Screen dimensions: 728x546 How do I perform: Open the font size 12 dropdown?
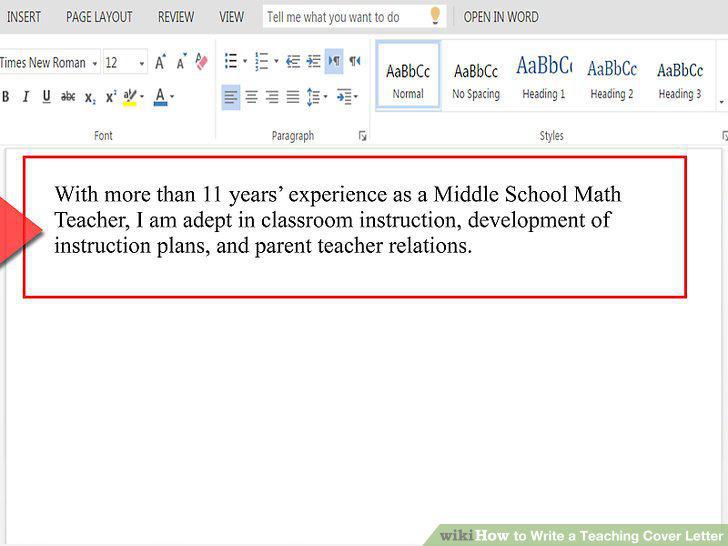click(142, 63)
